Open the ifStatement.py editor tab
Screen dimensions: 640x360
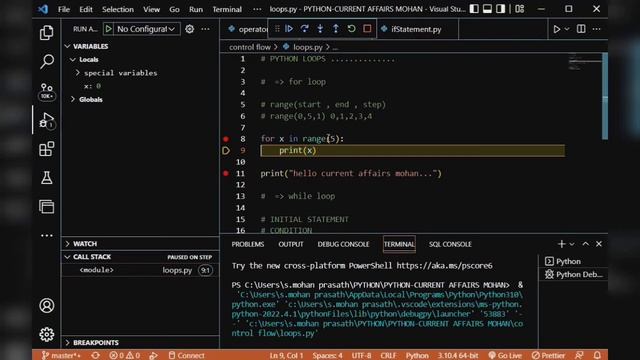click(x=416, y=29)
